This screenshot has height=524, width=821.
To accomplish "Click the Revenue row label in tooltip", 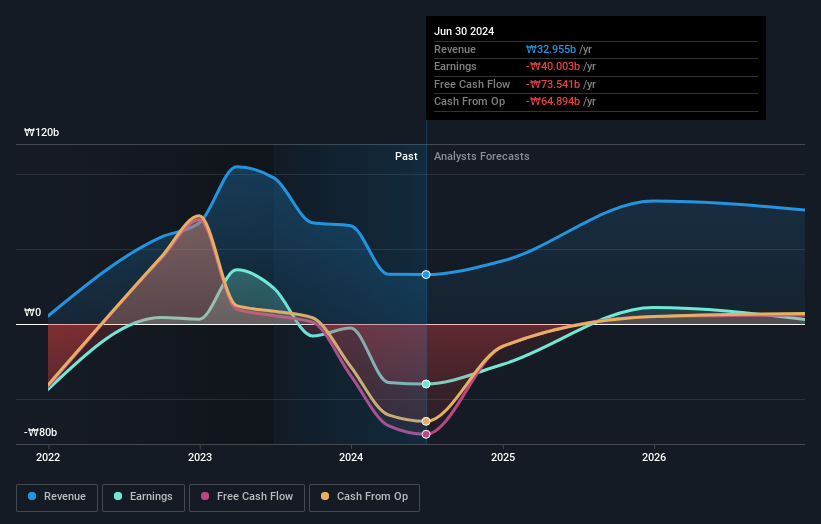I will (455, 49).
